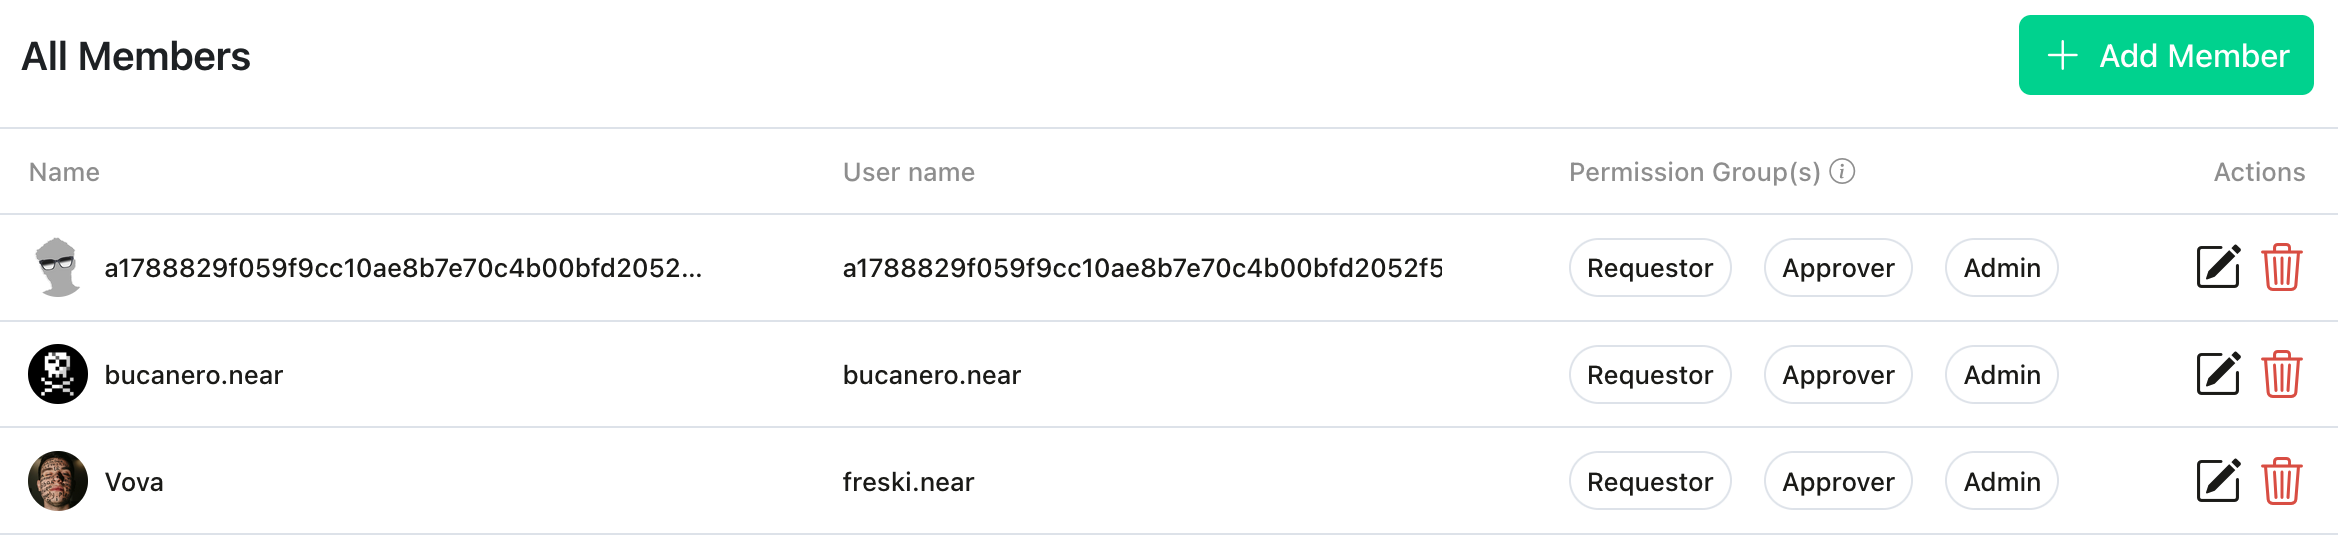Select Requestor badge for bucanero.near

pos(1650,374)
